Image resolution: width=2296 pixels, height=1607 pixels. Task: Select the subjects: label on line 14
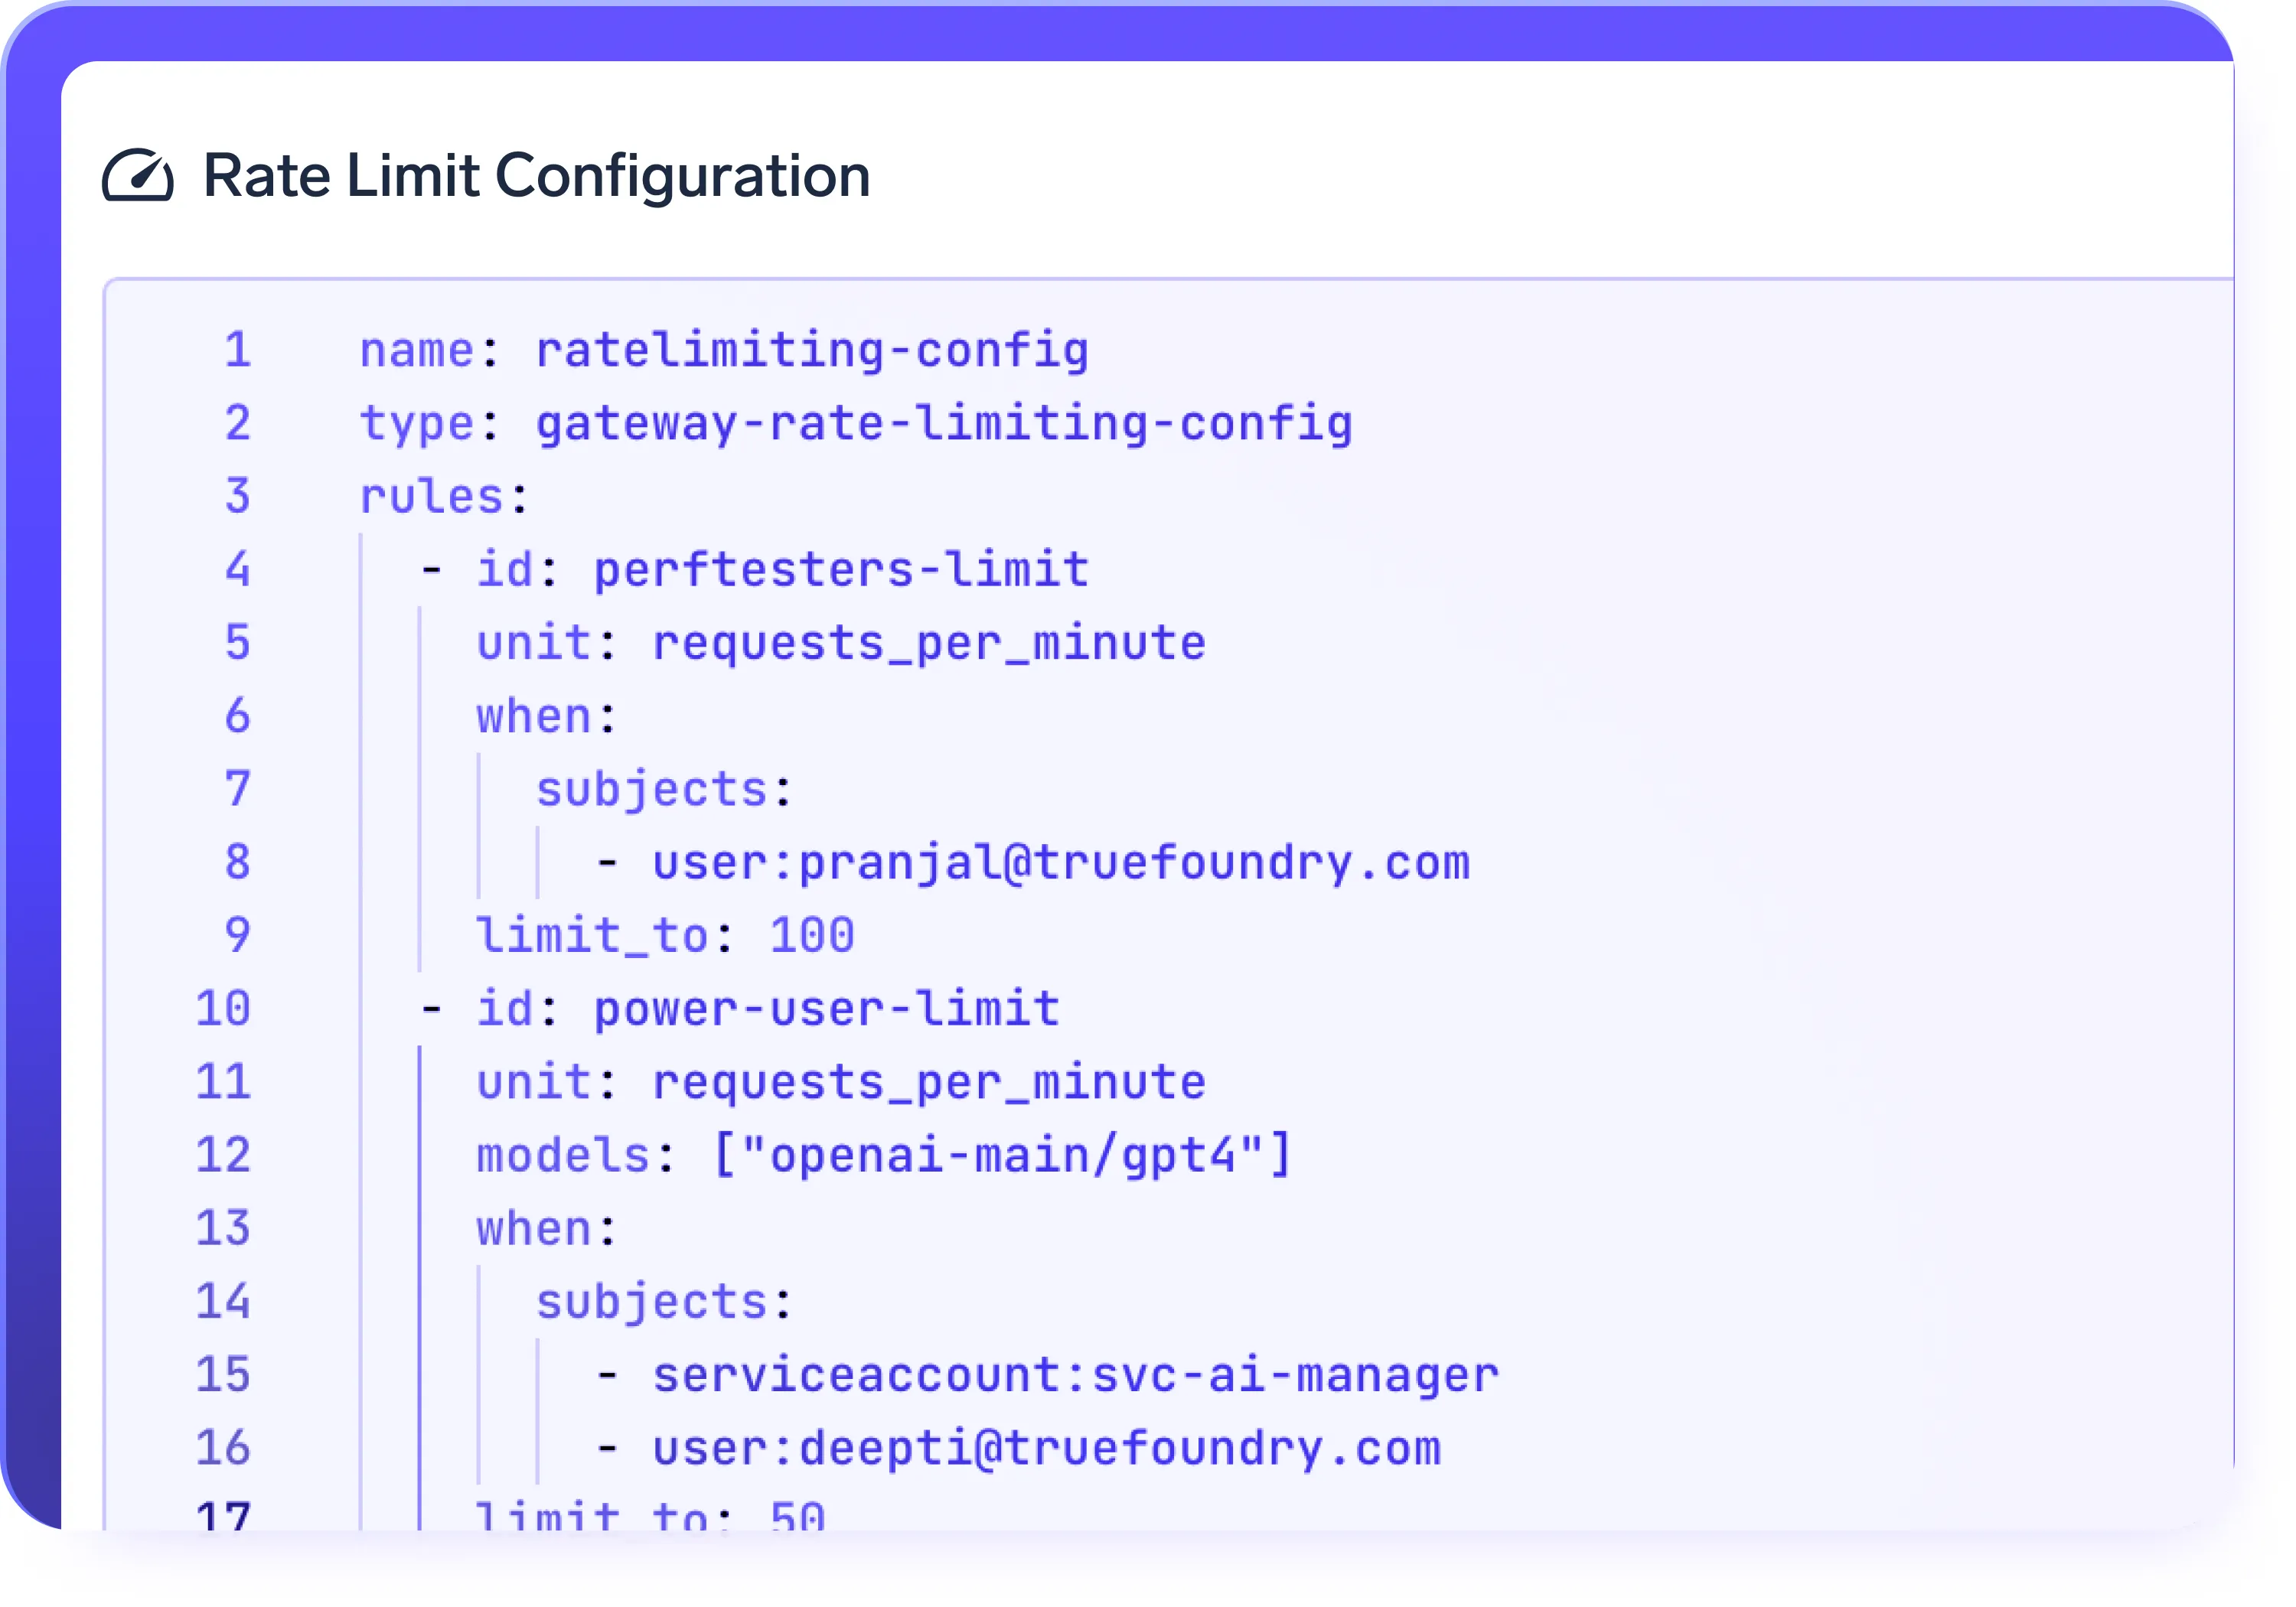pyautogui.click(x=663, y=1301)
